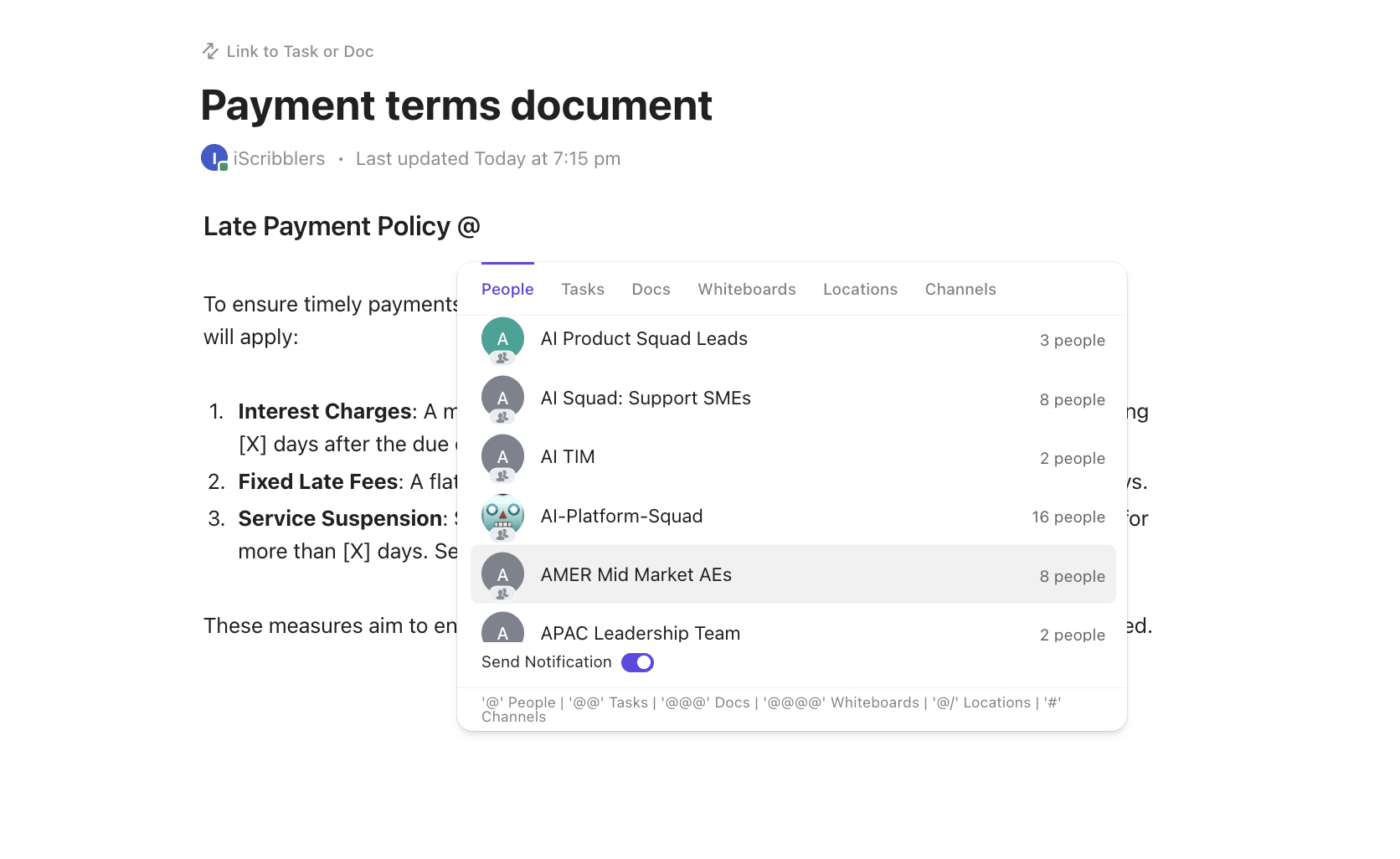Click the AI Product Squad Leads avatar
The image size is (1400, 859).
(x=502, y=339)
